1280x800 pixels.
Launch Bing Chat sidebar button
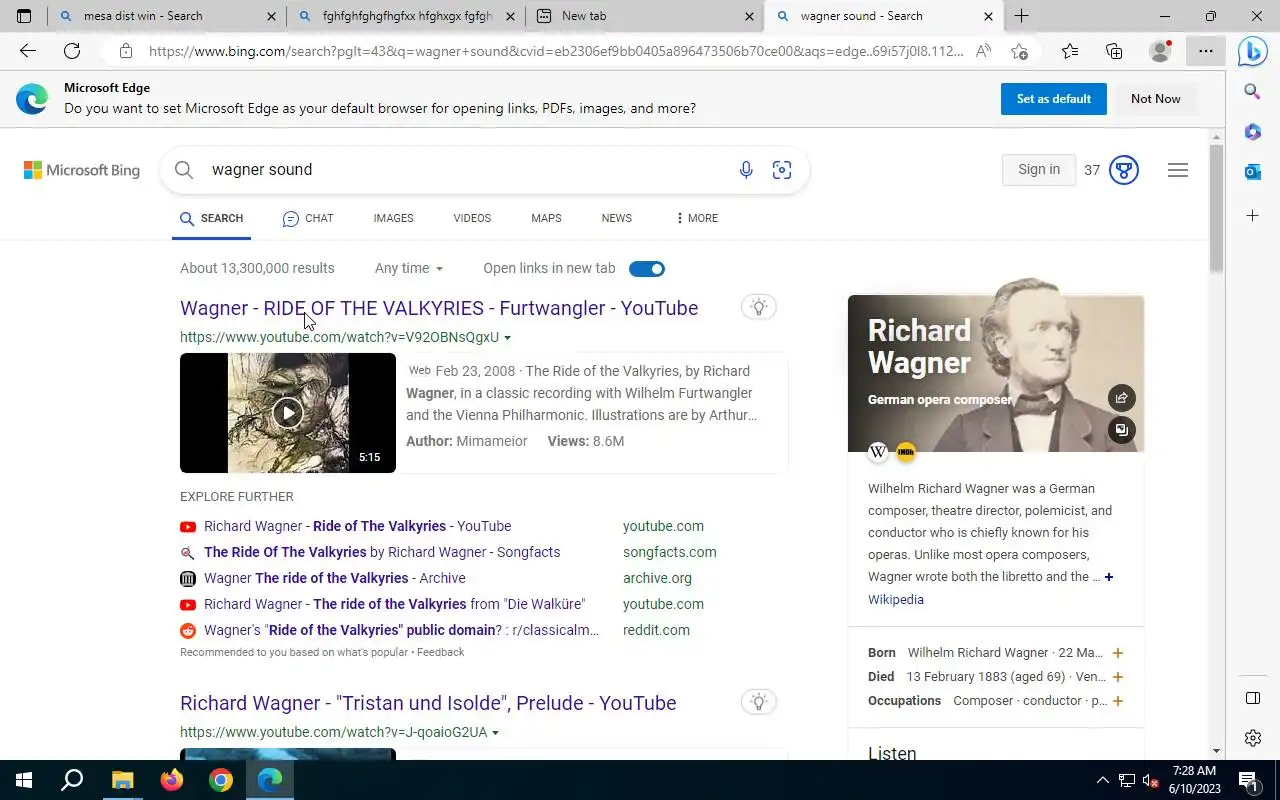[1252, 51]
